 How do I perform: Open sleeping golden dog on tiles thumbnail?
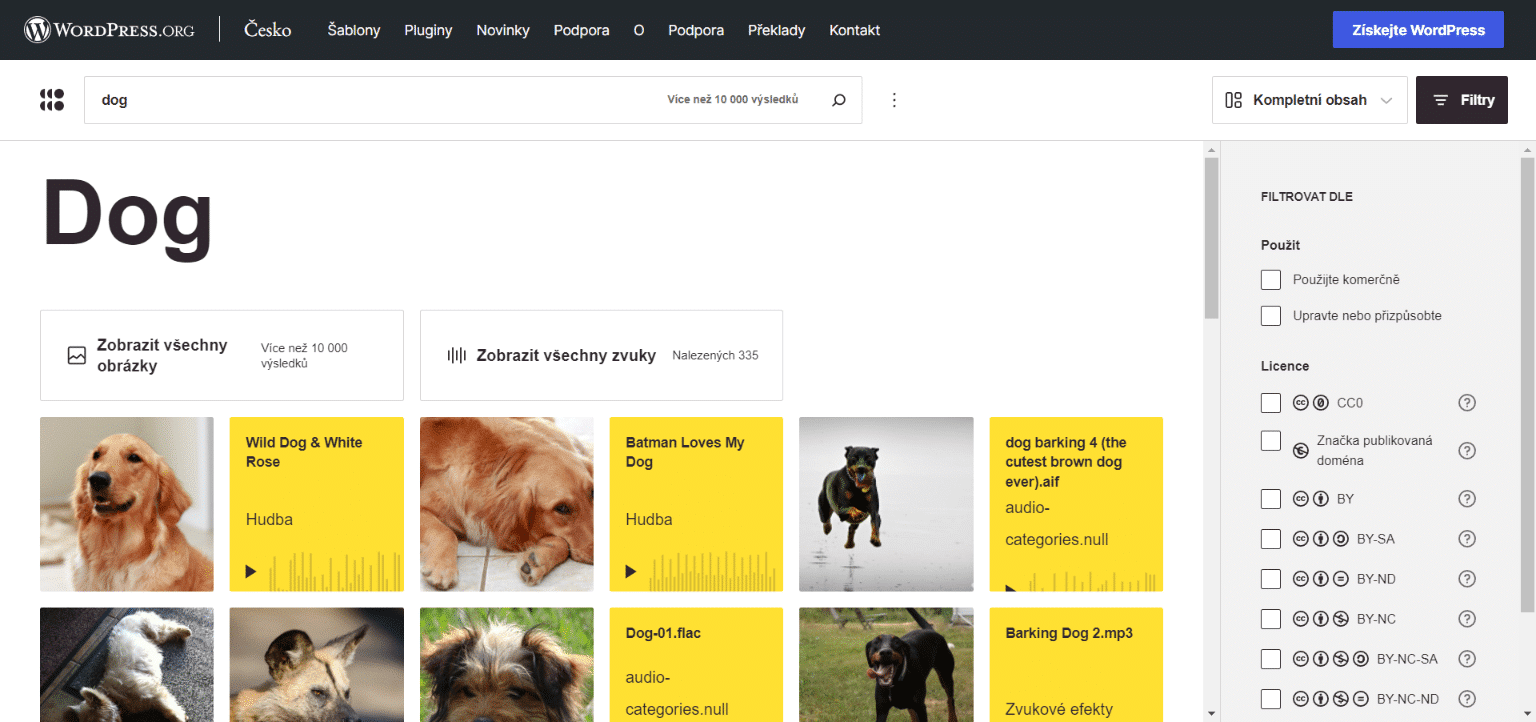[507, 504]
